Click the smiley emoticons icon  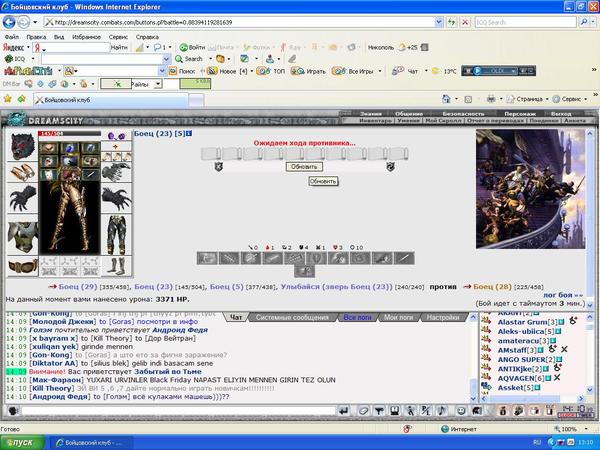pos(461,411)
